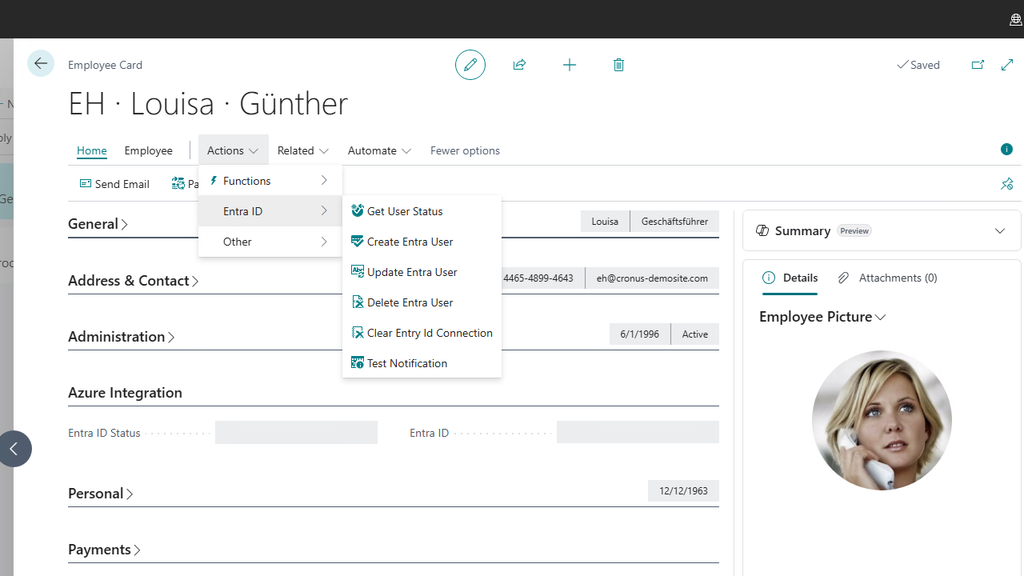Click the Active status value
This screenshot has width=1024, height=576.
695,334
